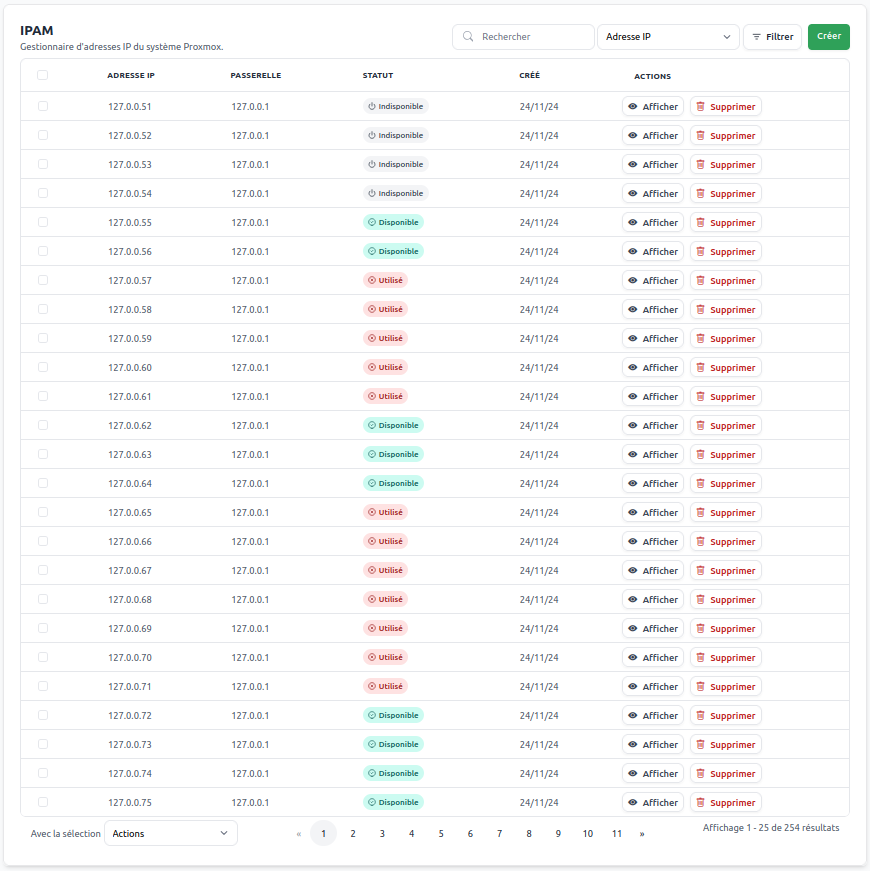The height and width of the screenshot is (871, 870).
Task: Select the checkbox for 127.0.0.66
Action: tap(43, 541)
